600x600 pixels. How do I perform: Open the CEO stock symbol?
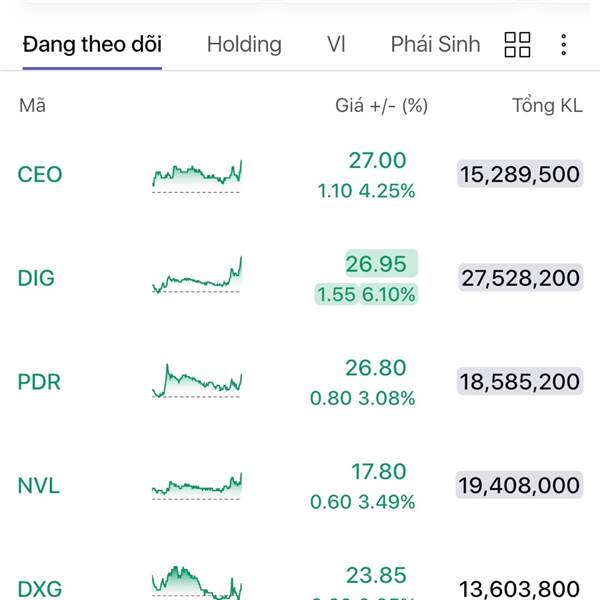(40, 174)
